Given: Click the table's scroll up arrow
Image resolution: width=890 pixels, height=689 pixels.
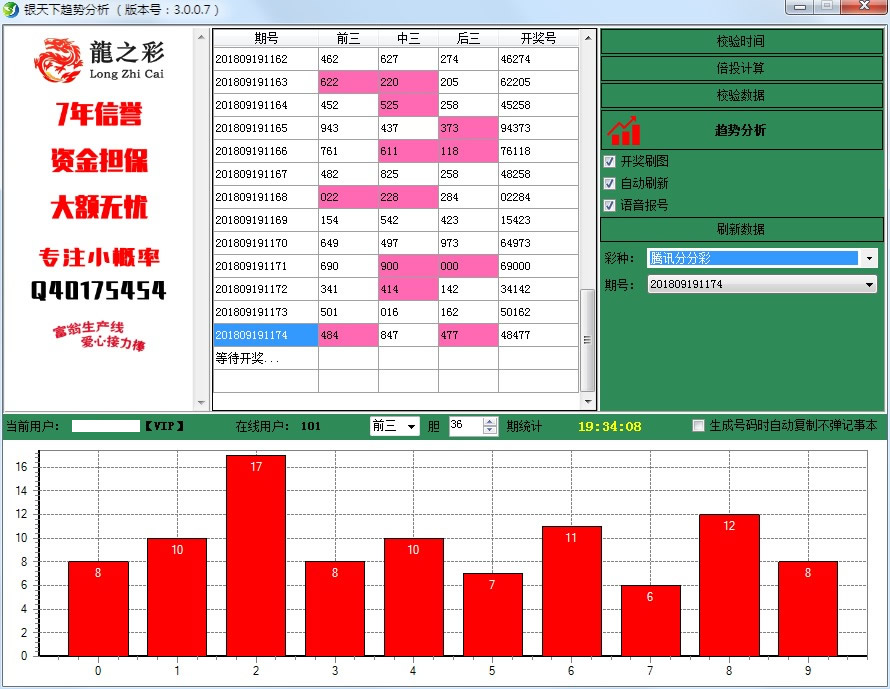Looking at the screenshot, I should [x=588, y=39].
